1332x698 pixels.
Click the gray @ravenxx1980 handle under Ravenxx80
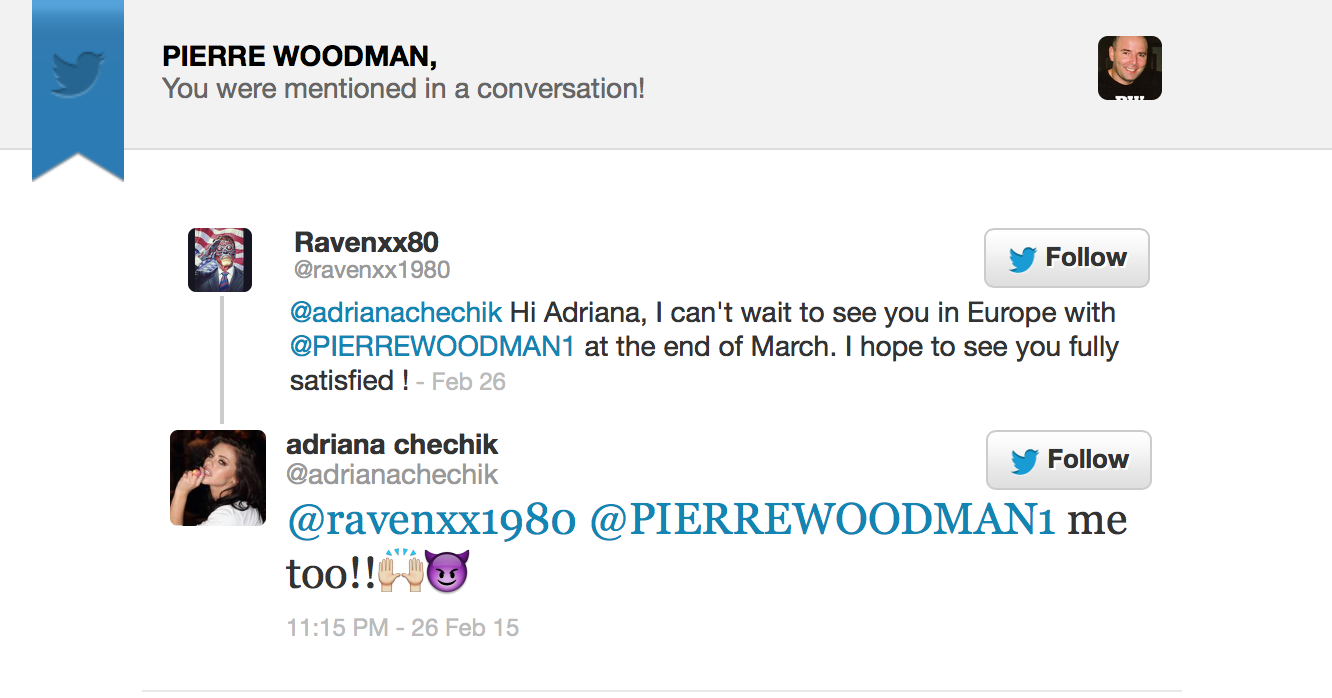[372, 270]
